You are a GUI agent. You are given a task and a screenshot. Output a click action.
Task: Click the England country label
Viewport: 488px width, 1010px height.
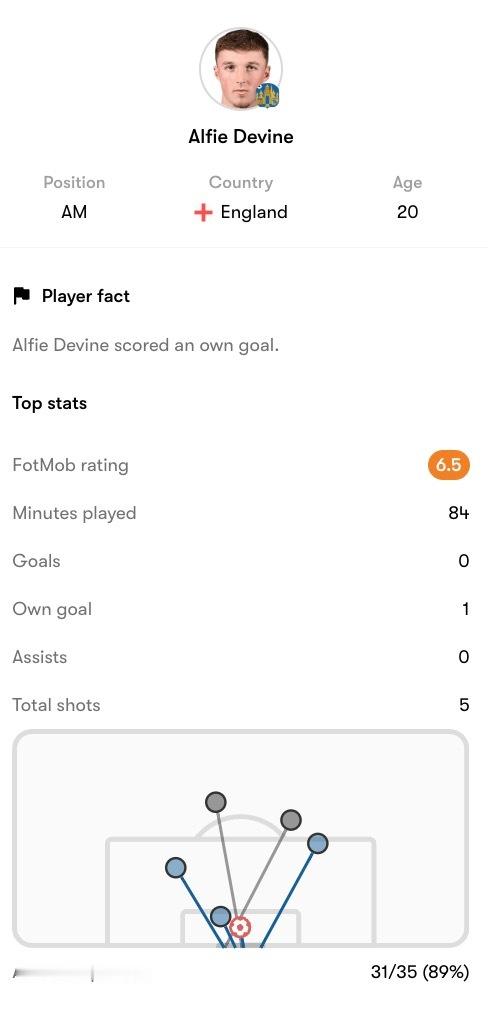(x=254, y=213)
